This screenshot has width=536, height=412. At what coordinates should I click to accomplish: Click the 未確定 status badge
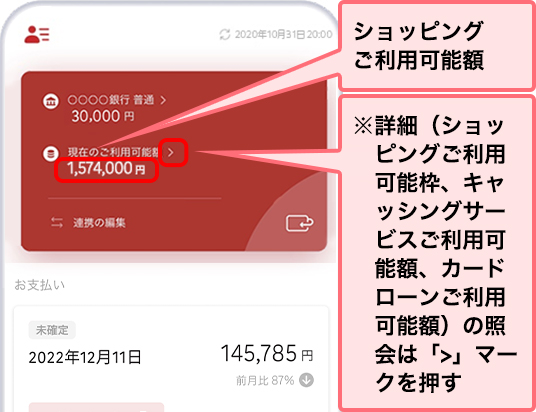click(x=52, y=330)
